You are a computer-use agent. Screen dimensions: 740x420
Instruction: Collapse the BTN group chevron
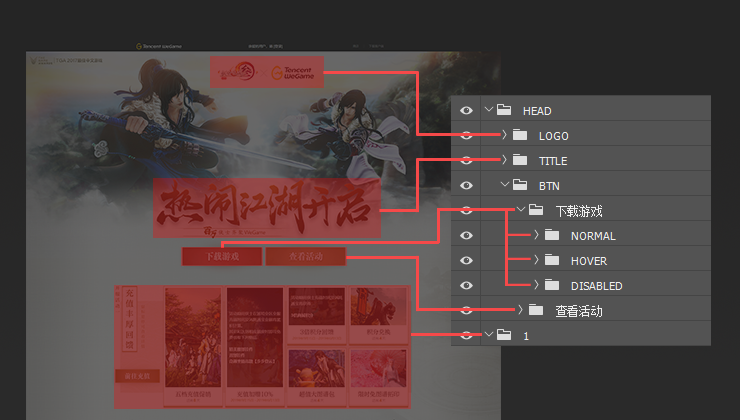[505, 185]
